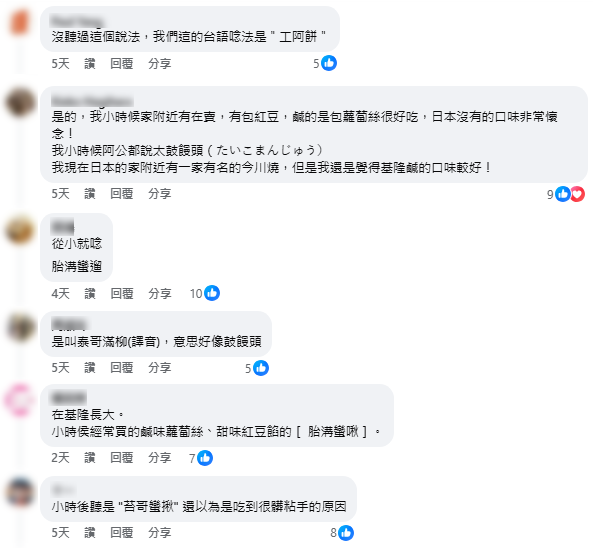This screenshot has height=560, width=593.
Task: Open the 4天 timestamp link
Action: (x=61, y=293)
